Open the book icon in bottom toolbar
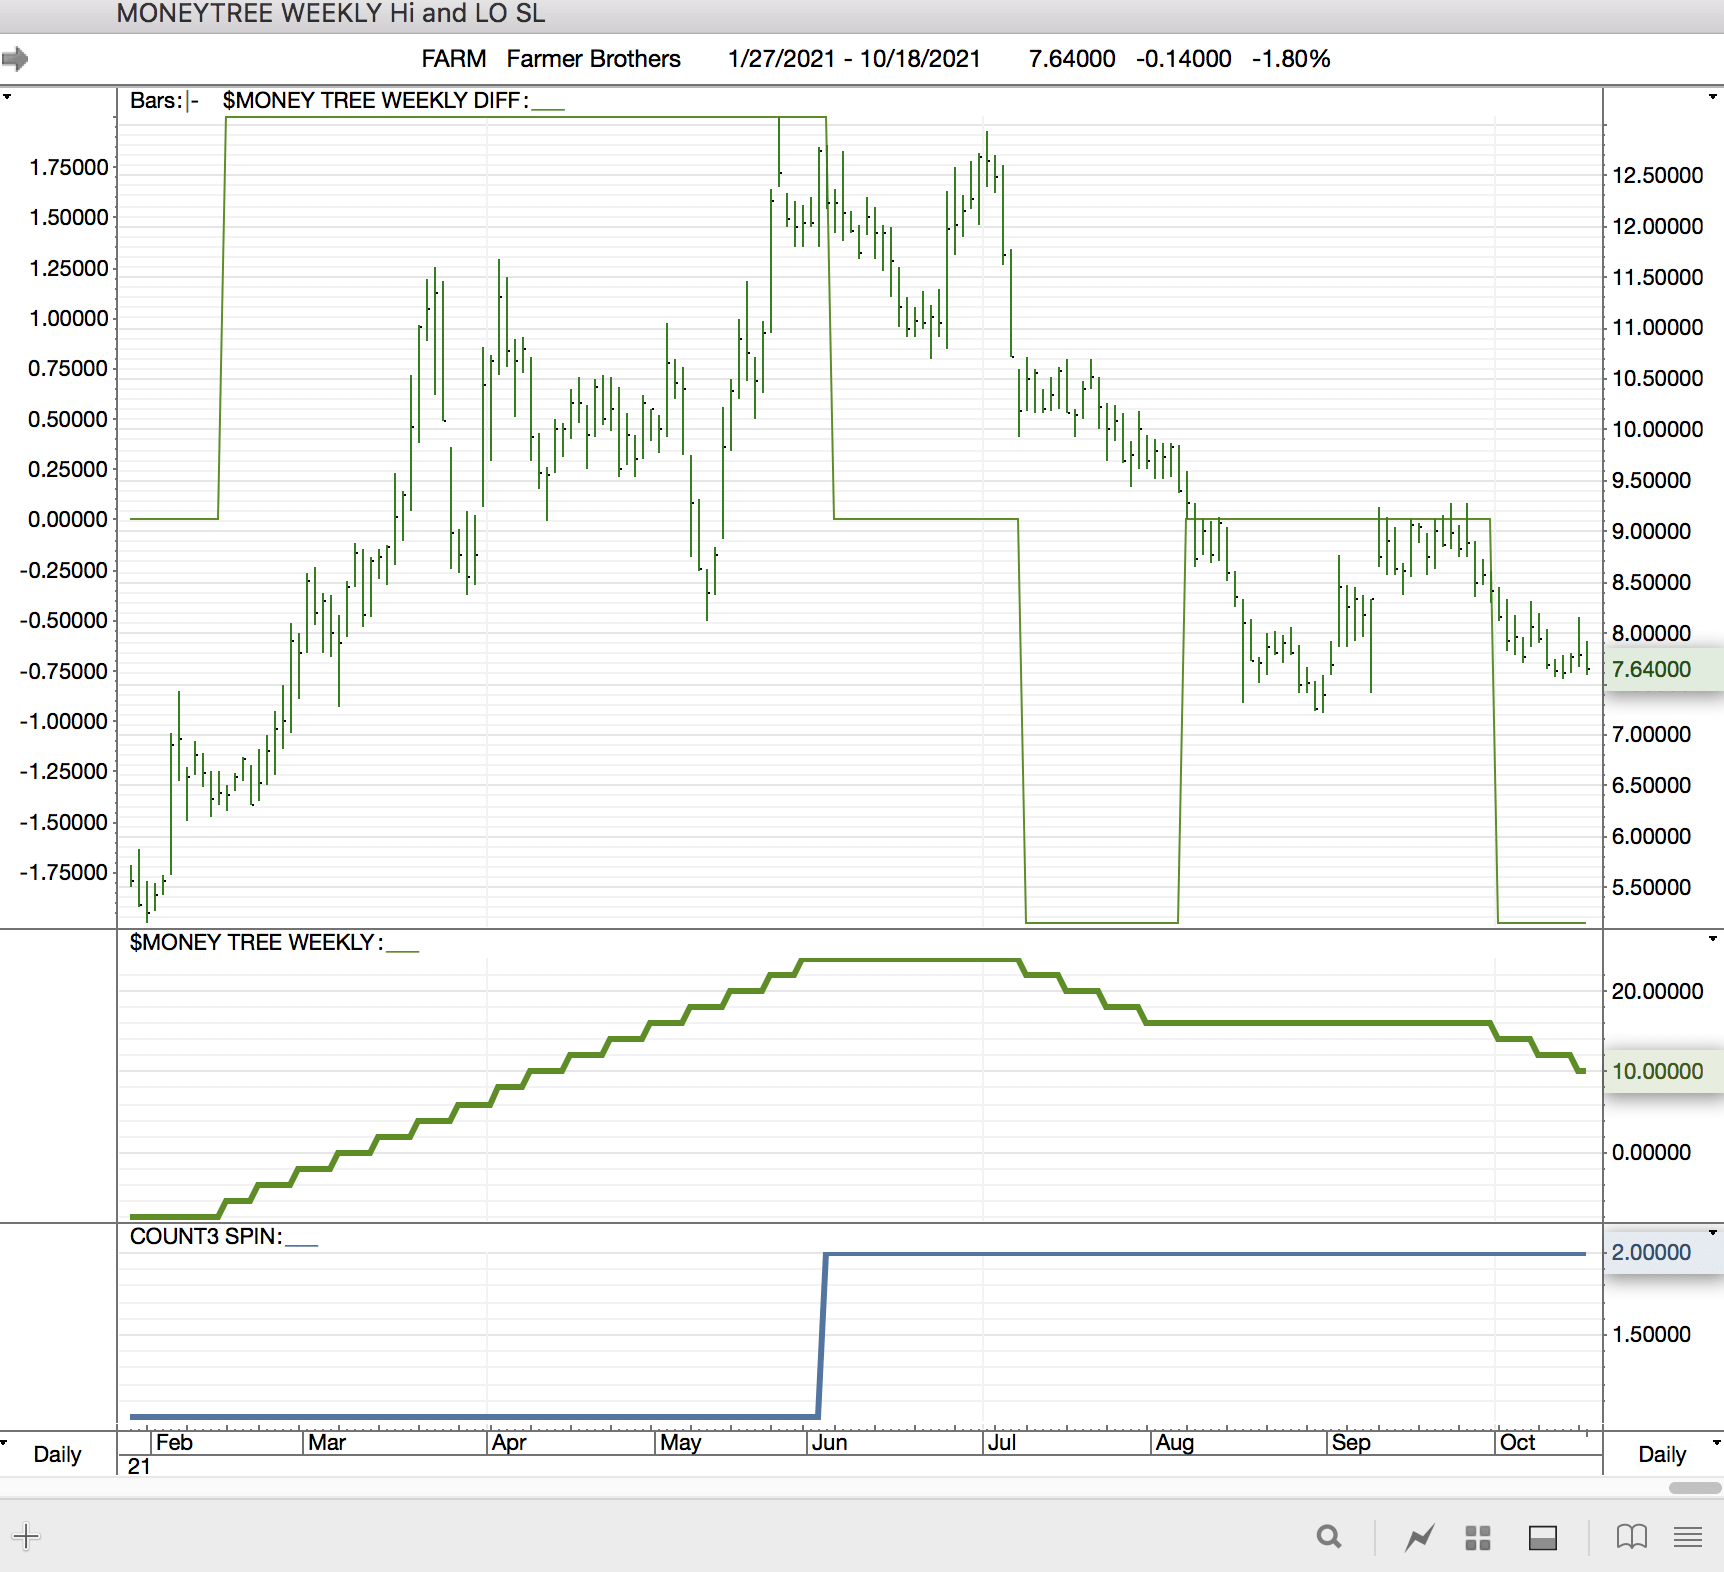 point(1631,1537)
